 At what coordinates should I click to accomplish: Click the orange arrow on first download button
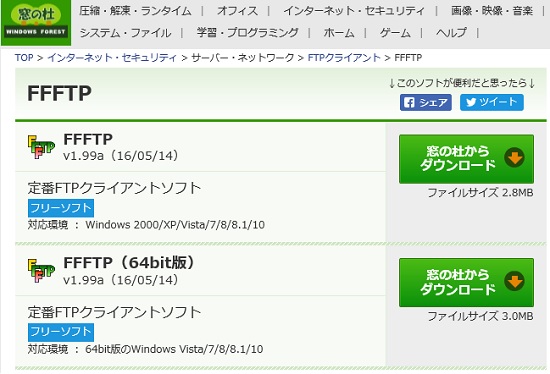click(515, 158)
